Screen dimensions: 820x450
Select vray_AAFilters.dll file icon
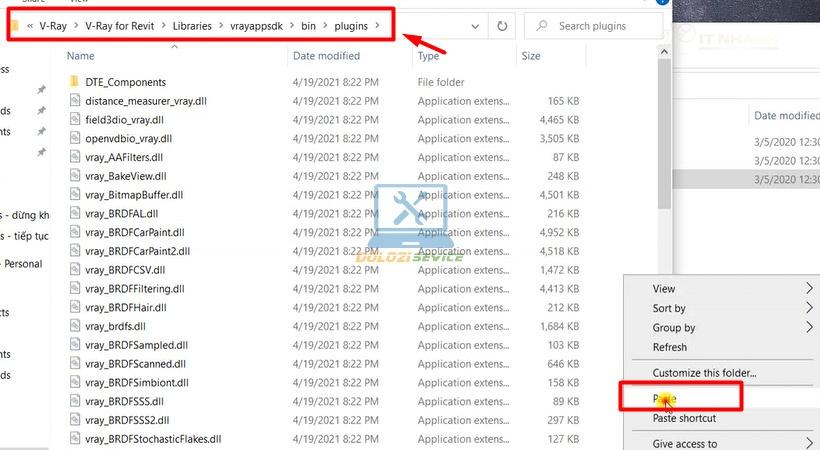click(75, 156)
